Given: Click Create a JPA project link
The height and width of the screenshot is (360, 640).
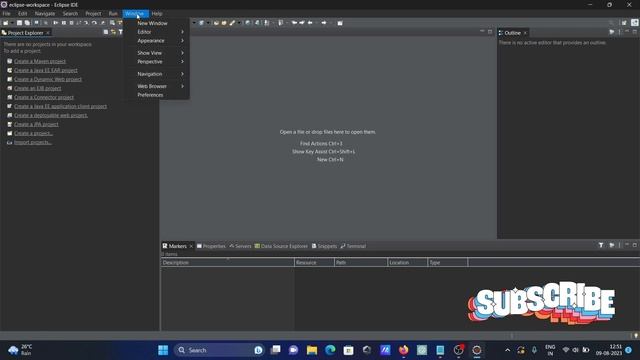Looking at the screenshot, I should 36,124.
